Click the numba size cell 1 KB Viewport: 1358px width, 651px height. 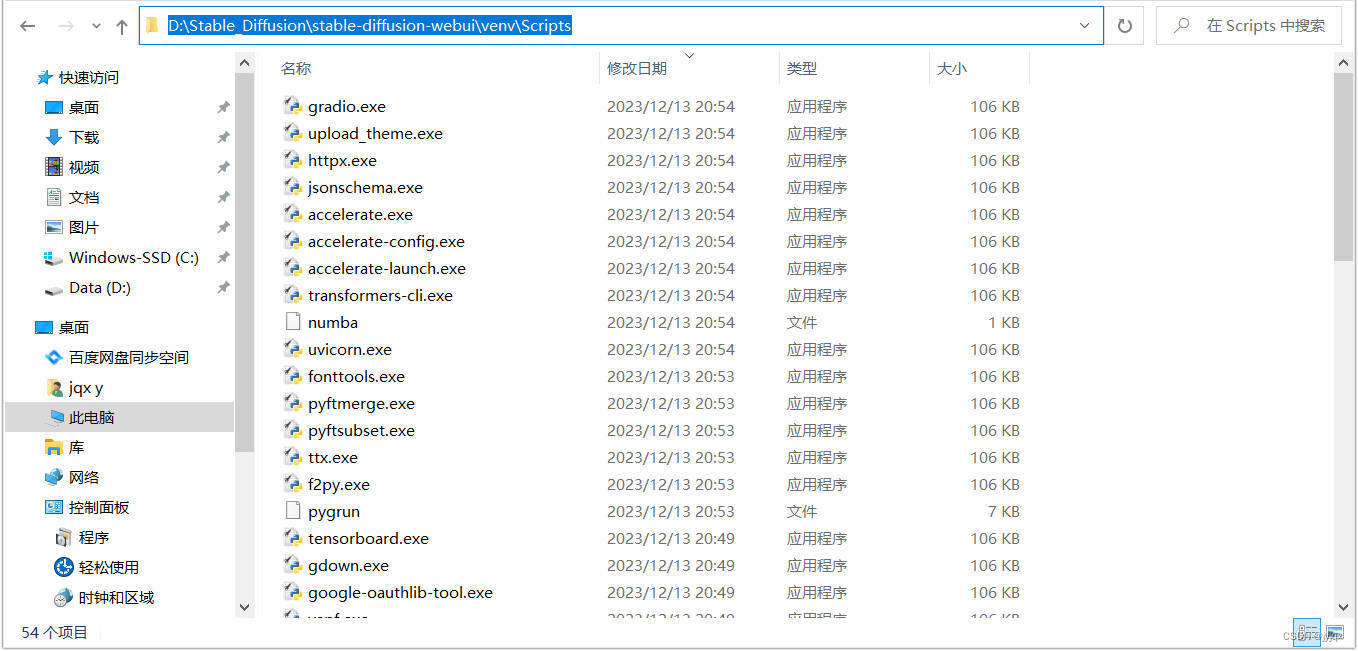(x=1003, y=322)
